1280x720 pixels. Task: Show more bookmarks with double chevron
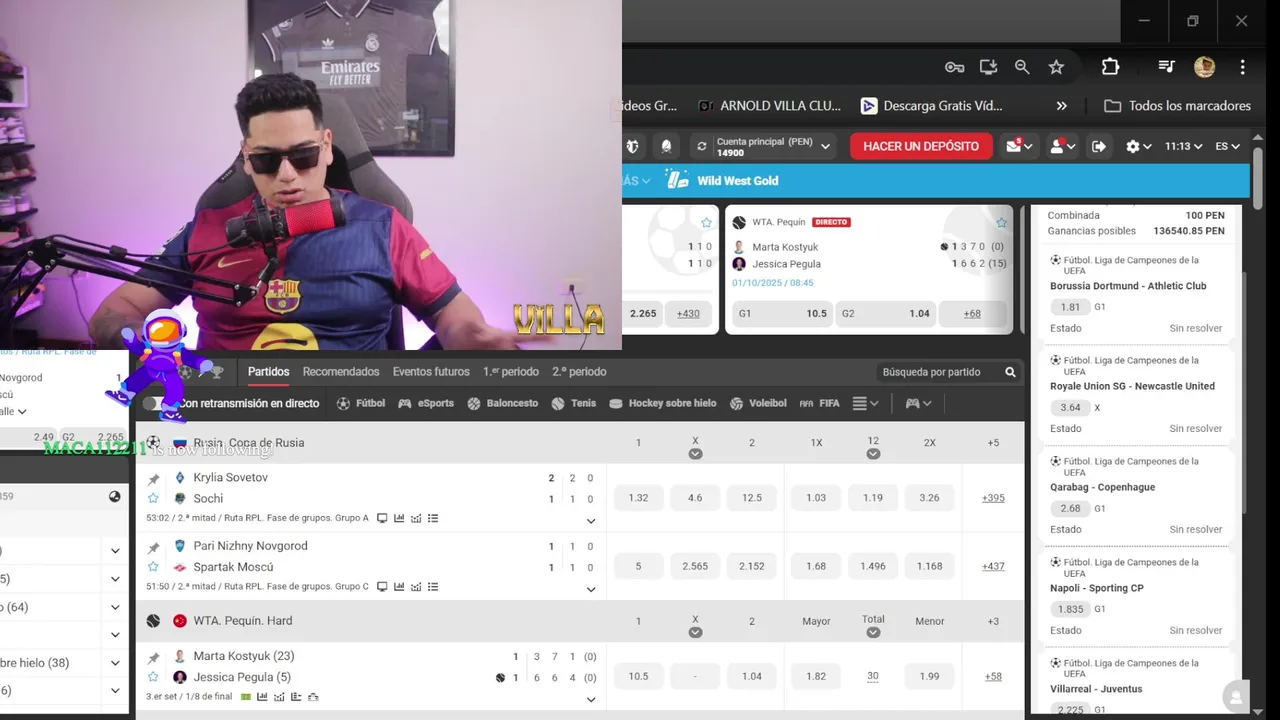coord(1061,106)
